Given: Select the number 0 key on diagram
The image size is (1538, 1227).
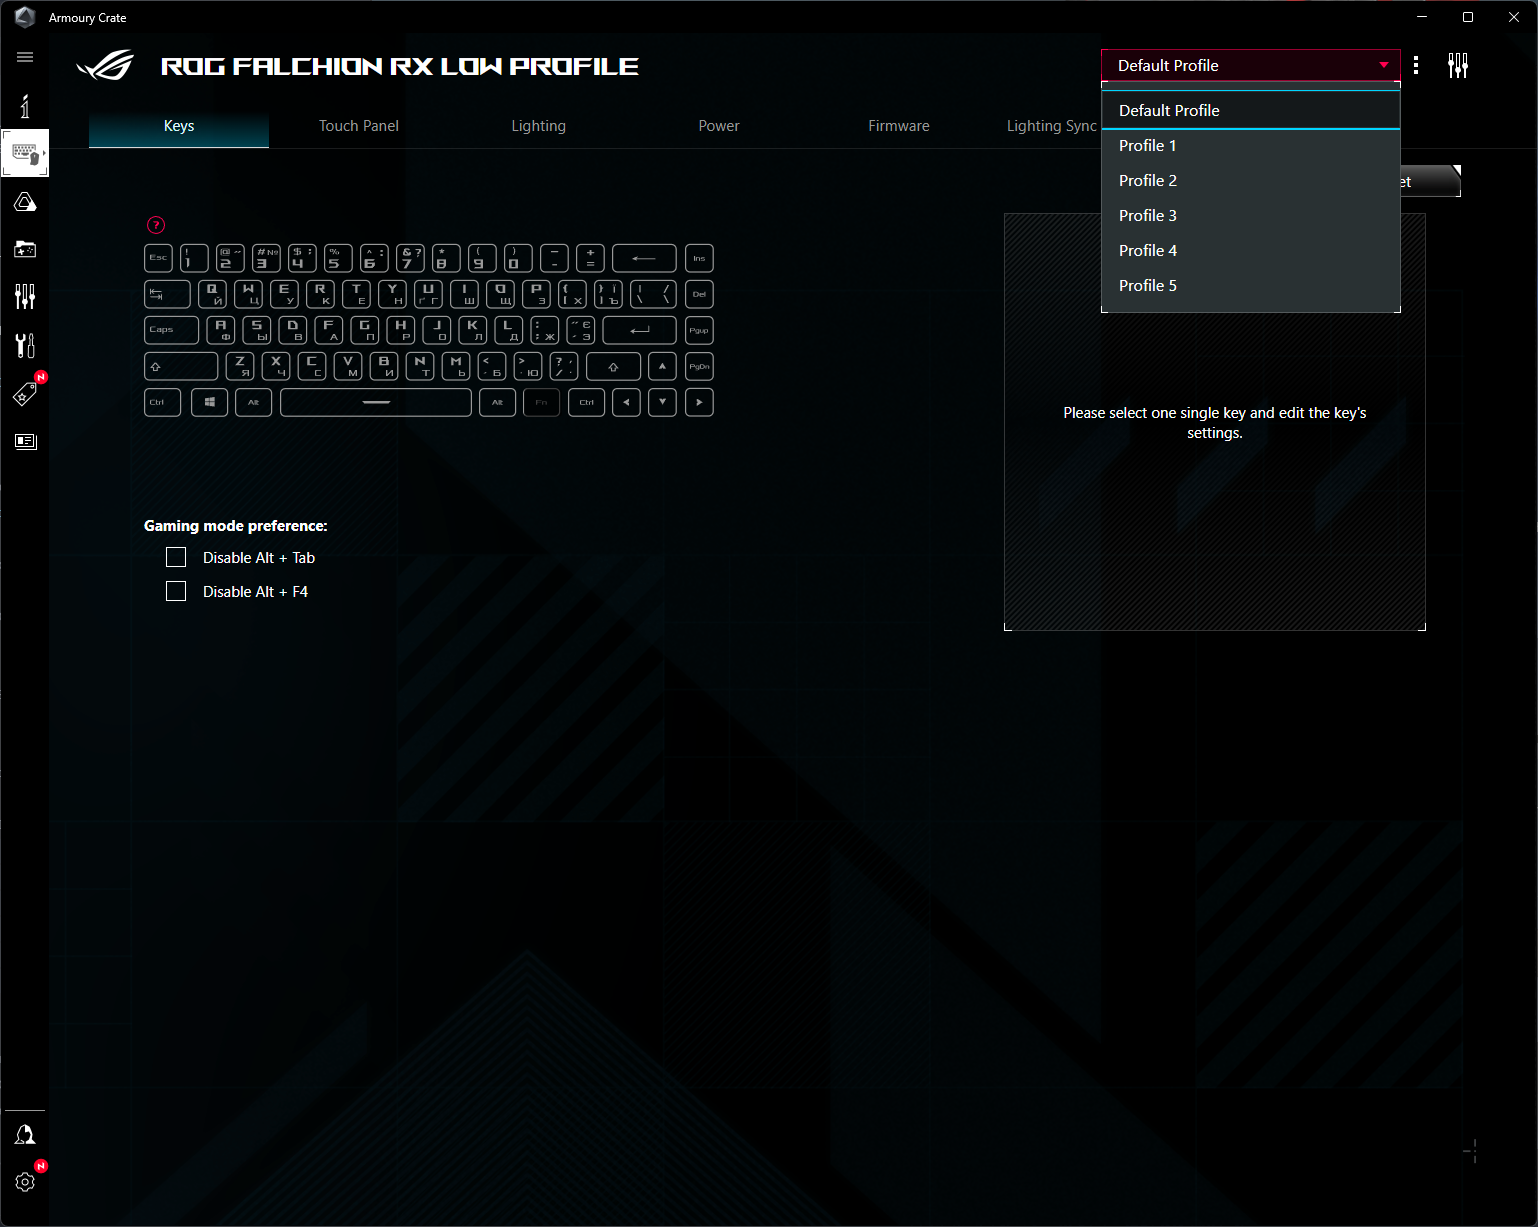Looking at the screenshot, I should [518, 258].
